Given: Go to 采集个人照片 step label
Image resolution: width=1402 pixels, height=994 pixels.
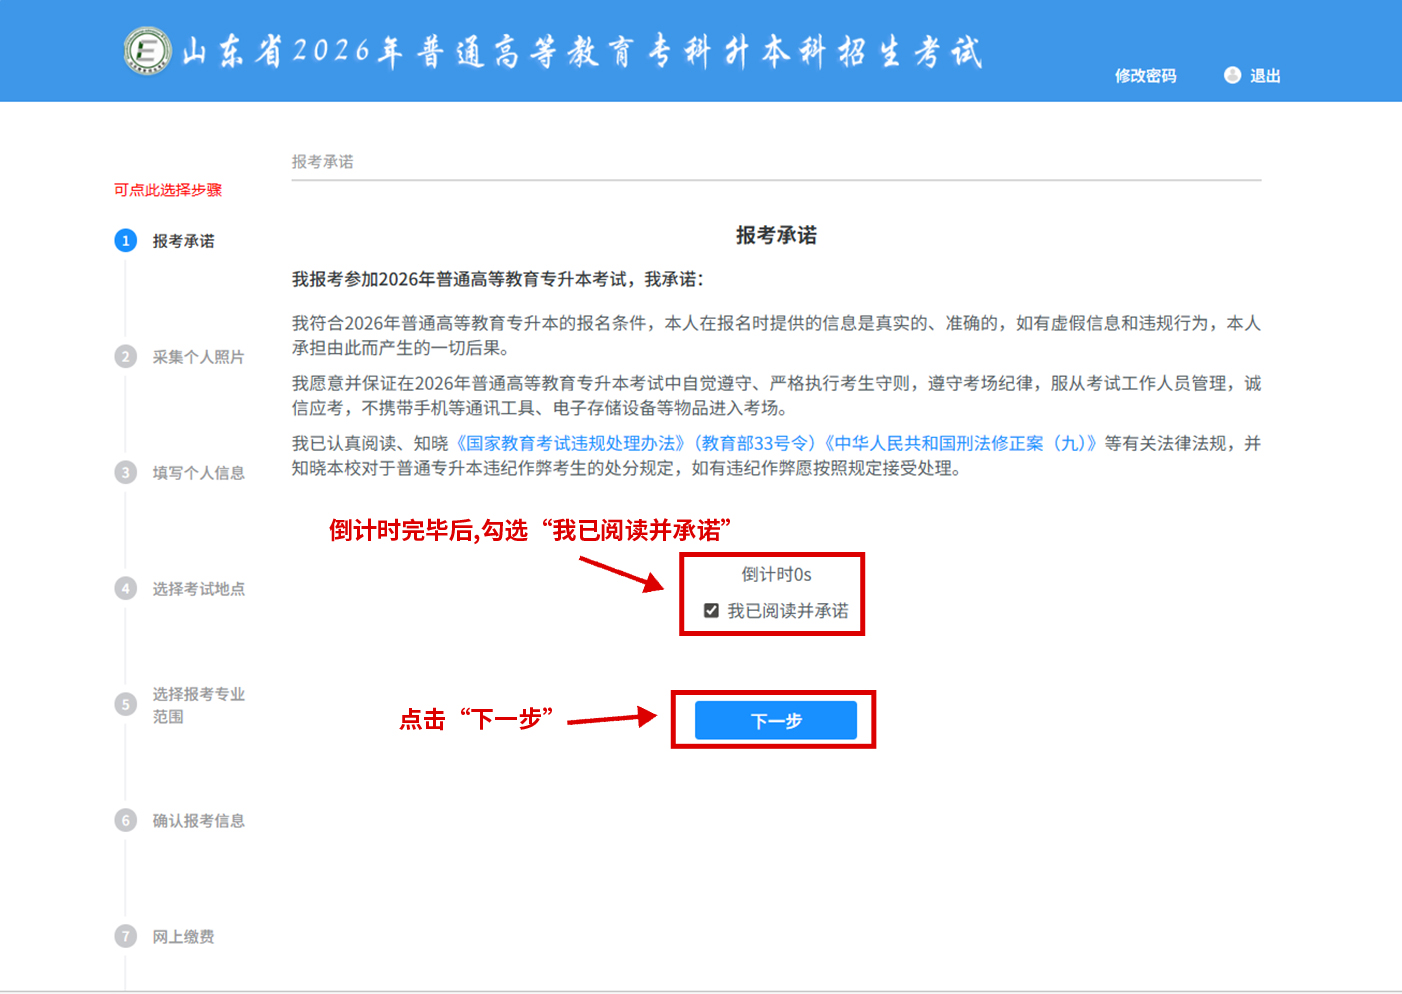Looking at the screenshot, I should [198, 357].
